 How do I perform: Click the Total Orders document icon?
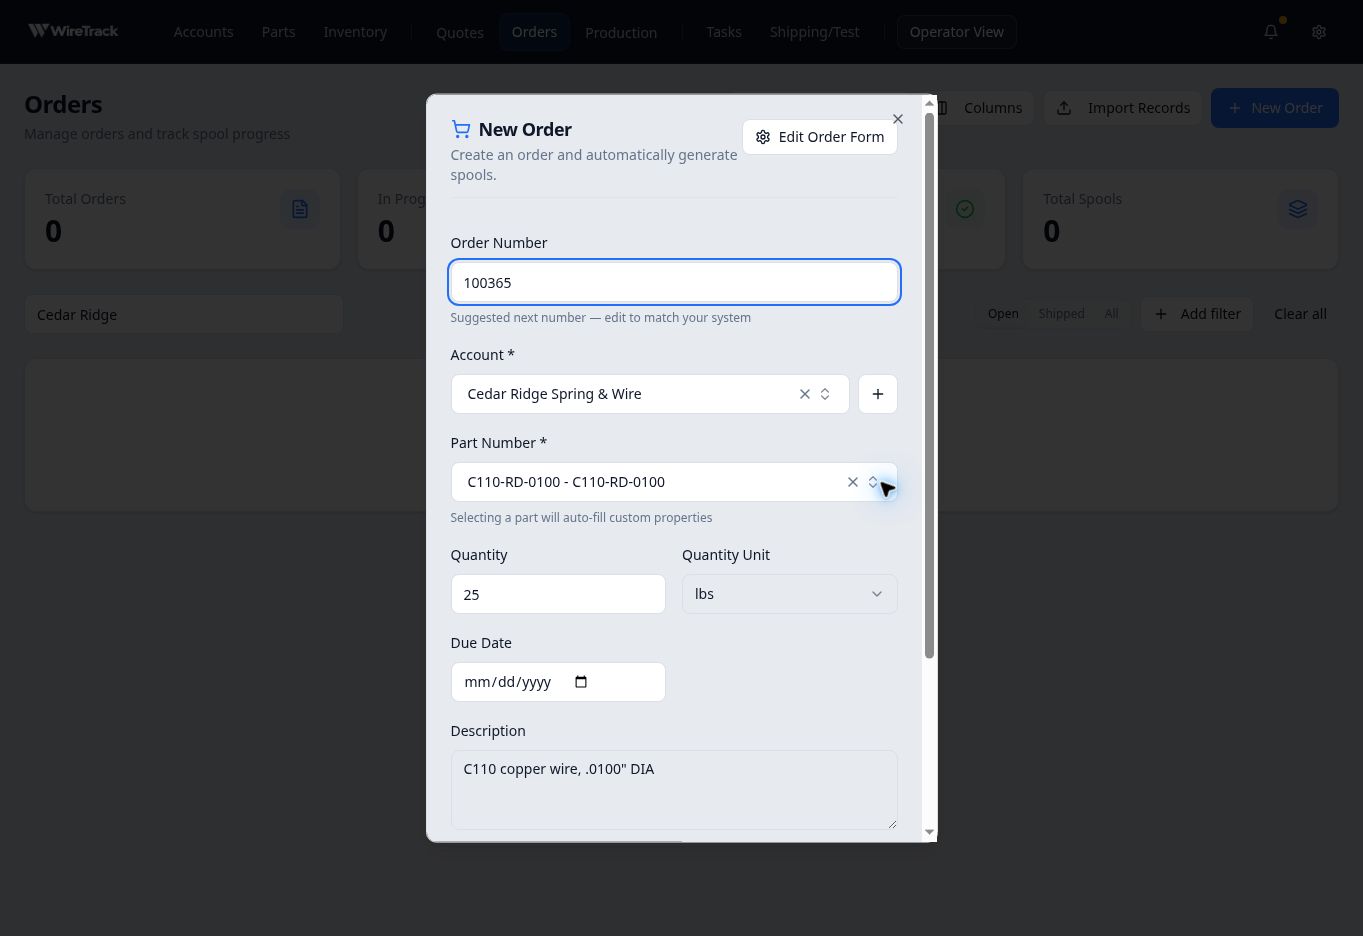[x=300, y=209]
